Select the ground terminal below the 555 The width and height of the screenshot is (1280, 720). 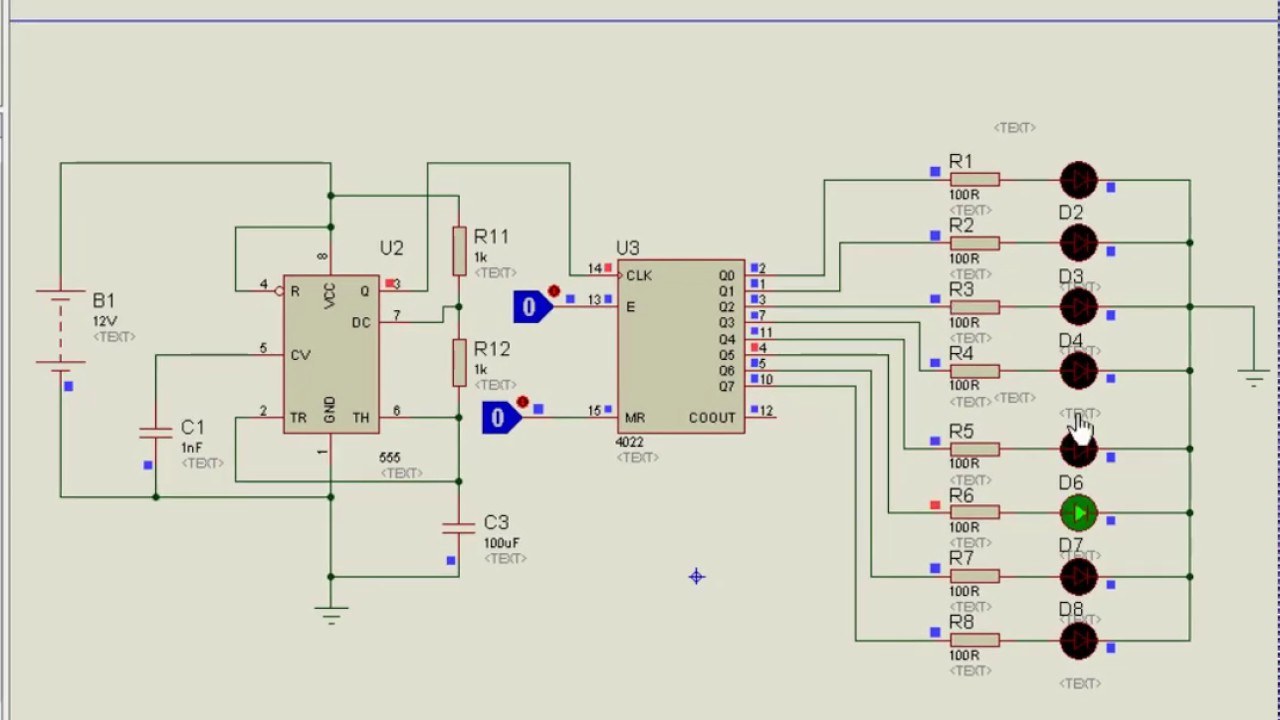click(331, 614)
